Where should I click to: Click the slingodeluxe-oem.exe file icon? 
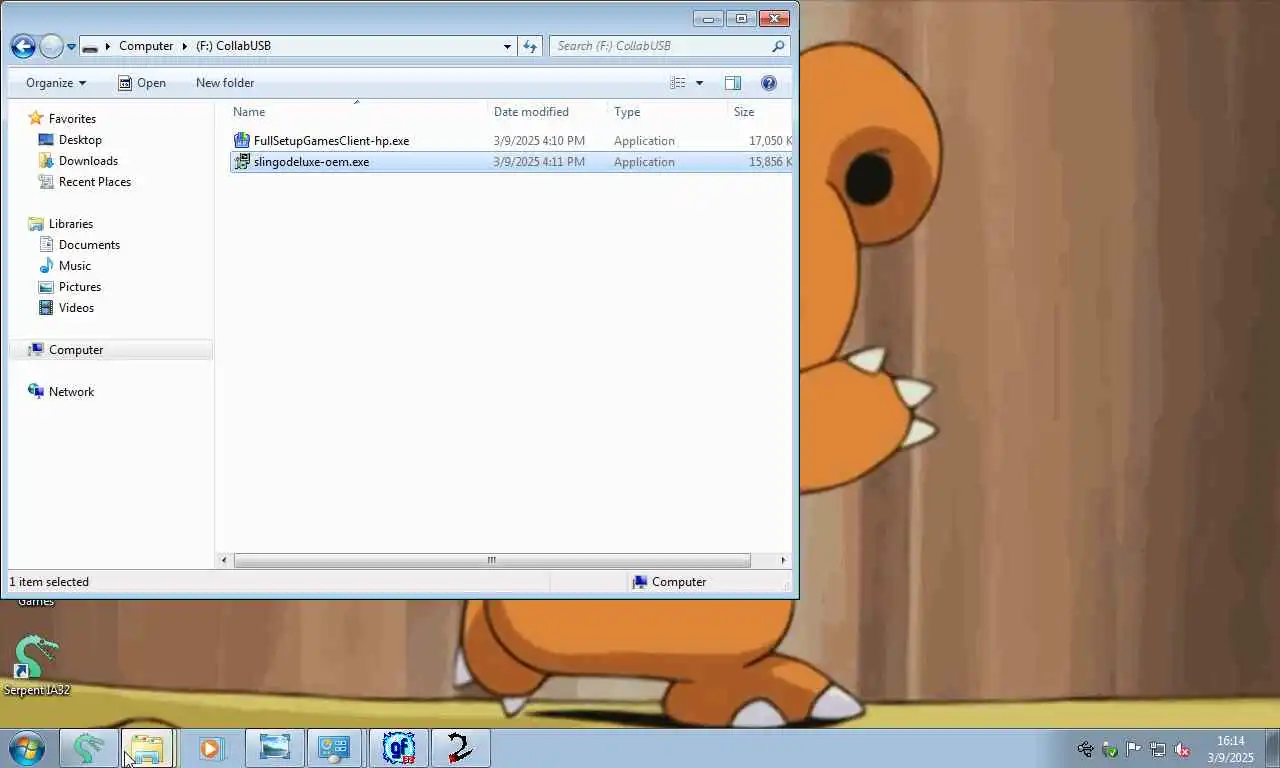241,162
